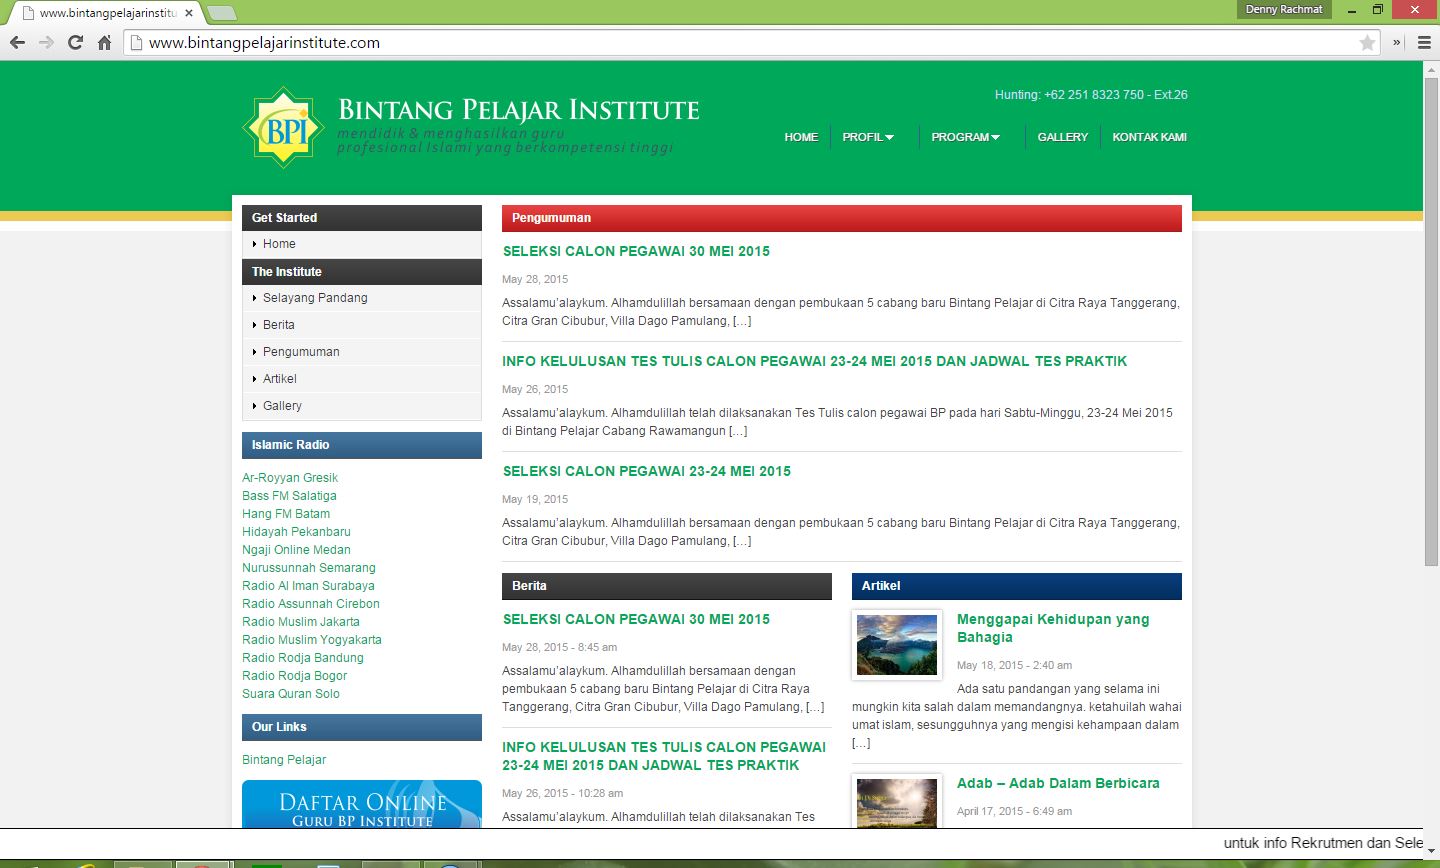Close the bintangpelajarinstitute browser tab
1440x868 pixels.
(189, 13)
